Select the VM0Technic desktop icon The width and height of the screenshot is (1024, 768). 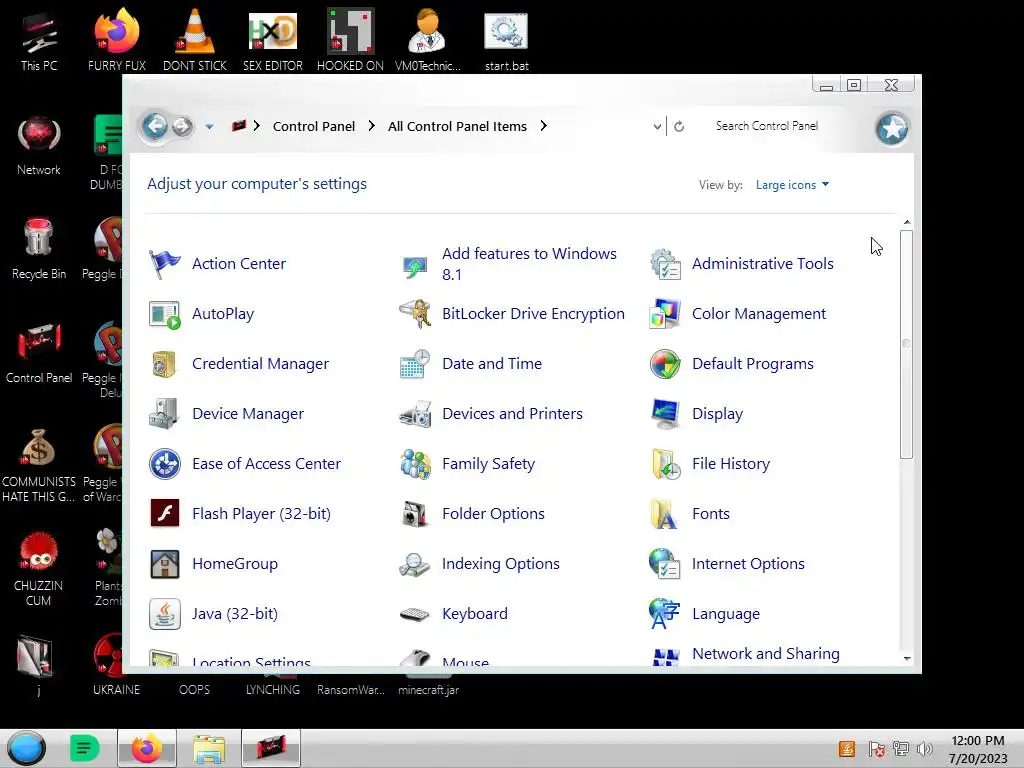click(428, 41)
